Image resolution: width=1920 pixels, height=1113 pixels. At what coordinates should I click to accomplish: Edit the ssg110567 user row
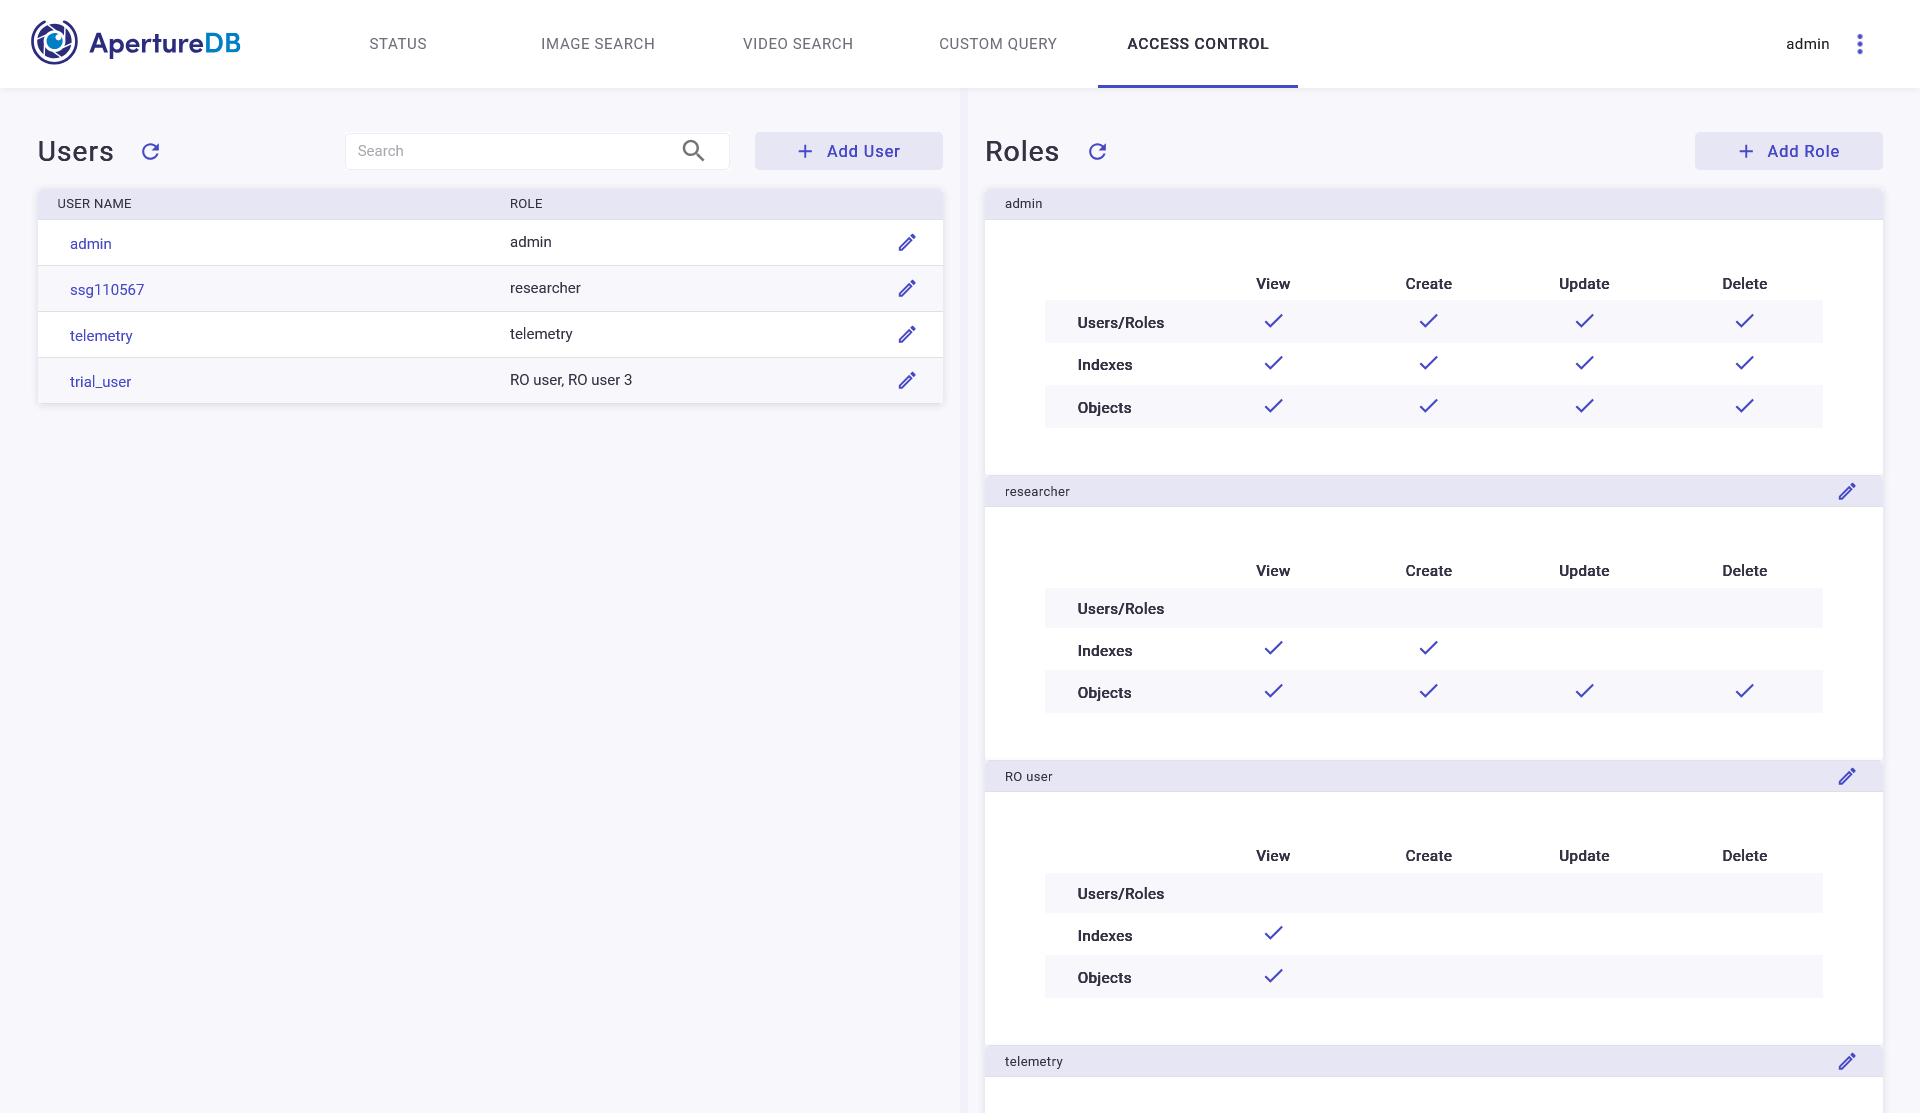tap(907, 289)
